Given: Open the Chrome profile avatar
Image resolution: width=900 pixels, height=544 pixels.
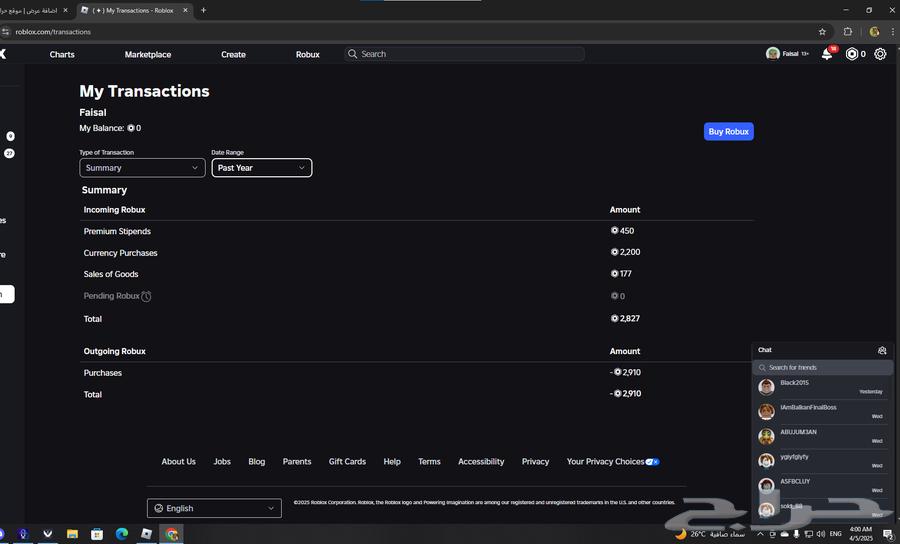Looking at the screenshot, I should [874, 32].
